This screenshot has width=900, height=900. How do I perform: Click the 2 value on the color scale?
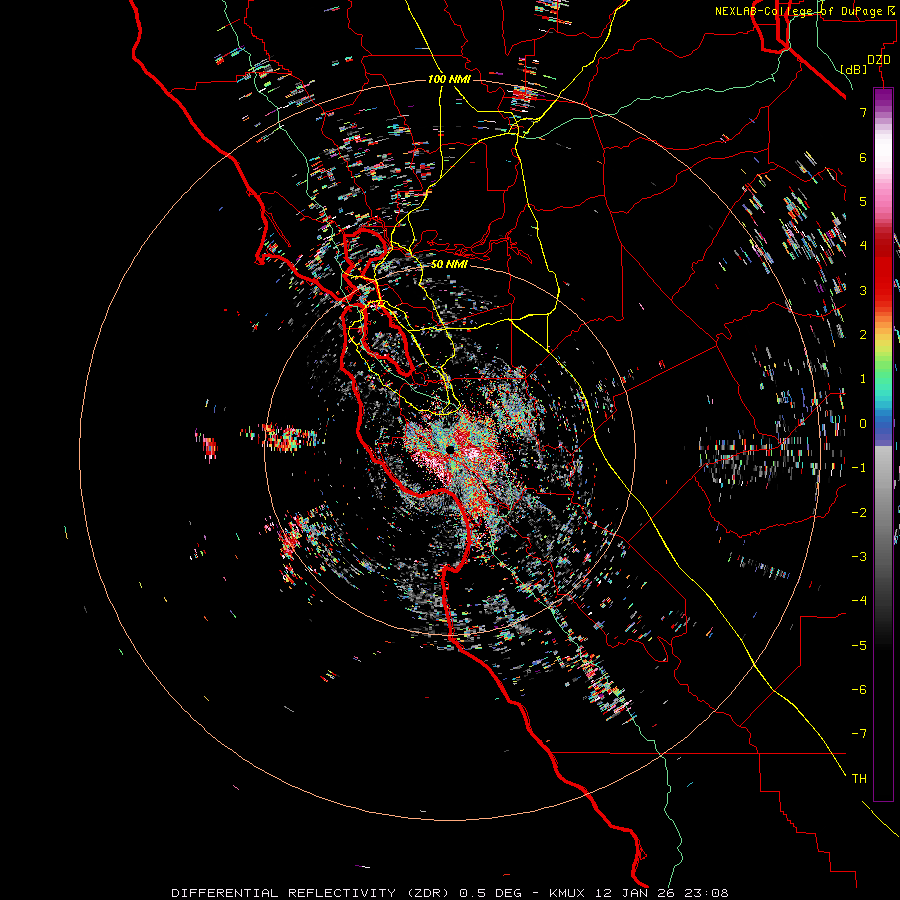[x=863, y=335]
